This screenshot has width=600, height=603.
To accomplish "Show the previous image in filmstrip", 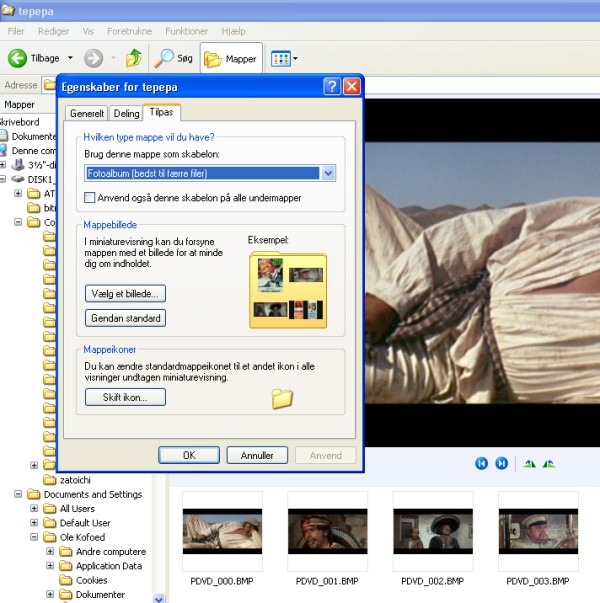I will click(x=481, y=463).
